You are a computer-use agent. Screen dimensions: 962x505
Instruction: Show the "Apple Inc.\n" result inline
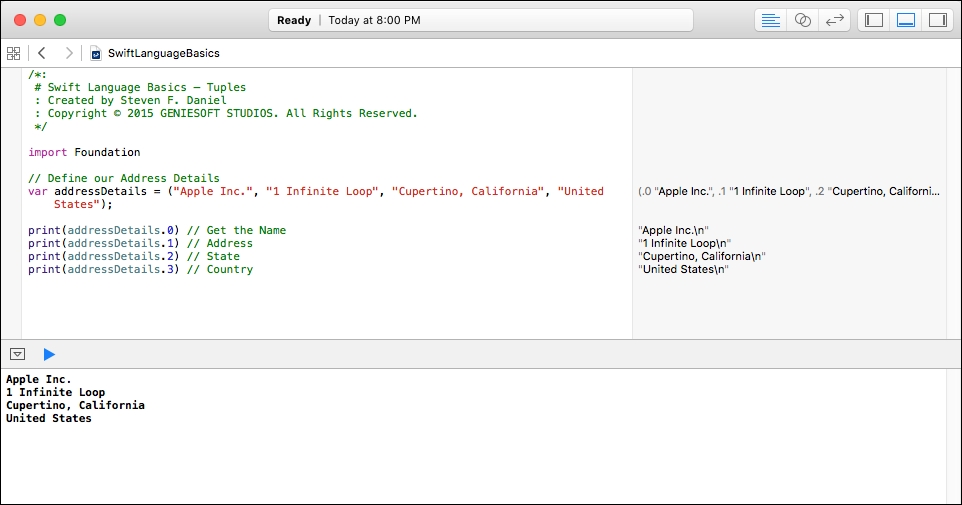tap(673, 230)
